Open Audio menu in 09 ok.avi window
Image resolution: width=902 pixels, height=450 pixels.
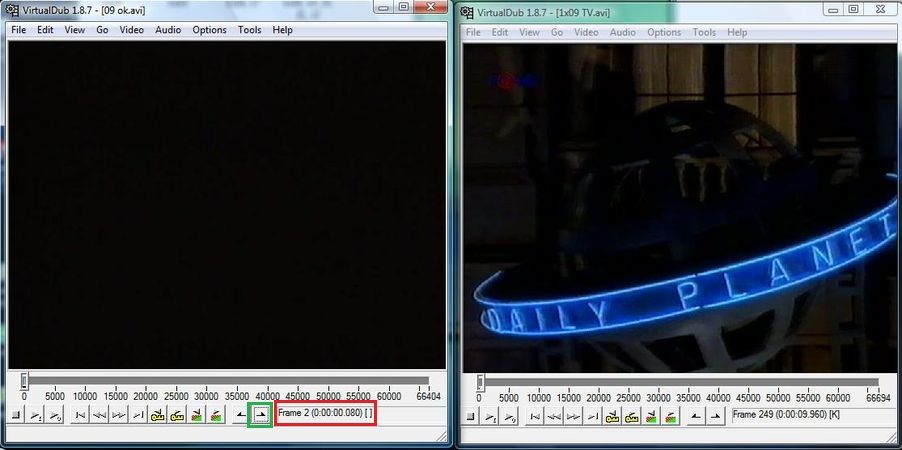168,30
